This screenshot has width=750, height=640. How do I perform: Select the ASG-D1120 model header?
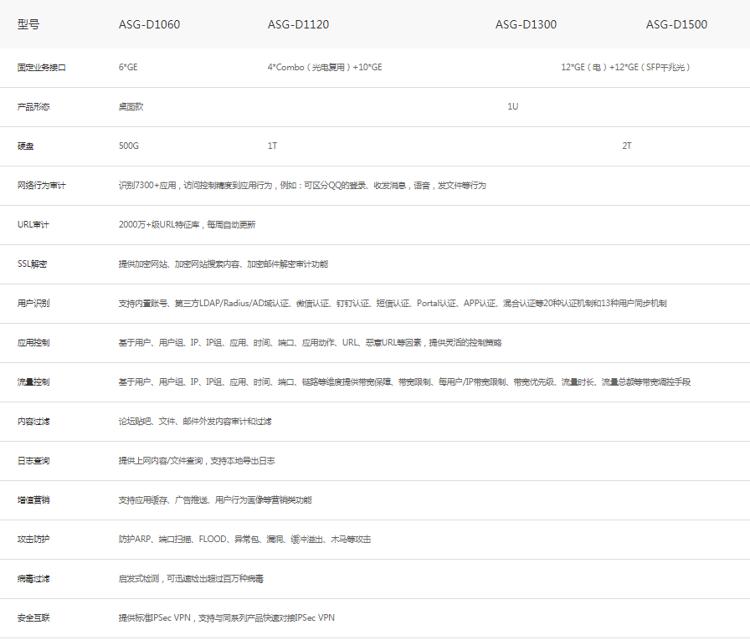298,24
